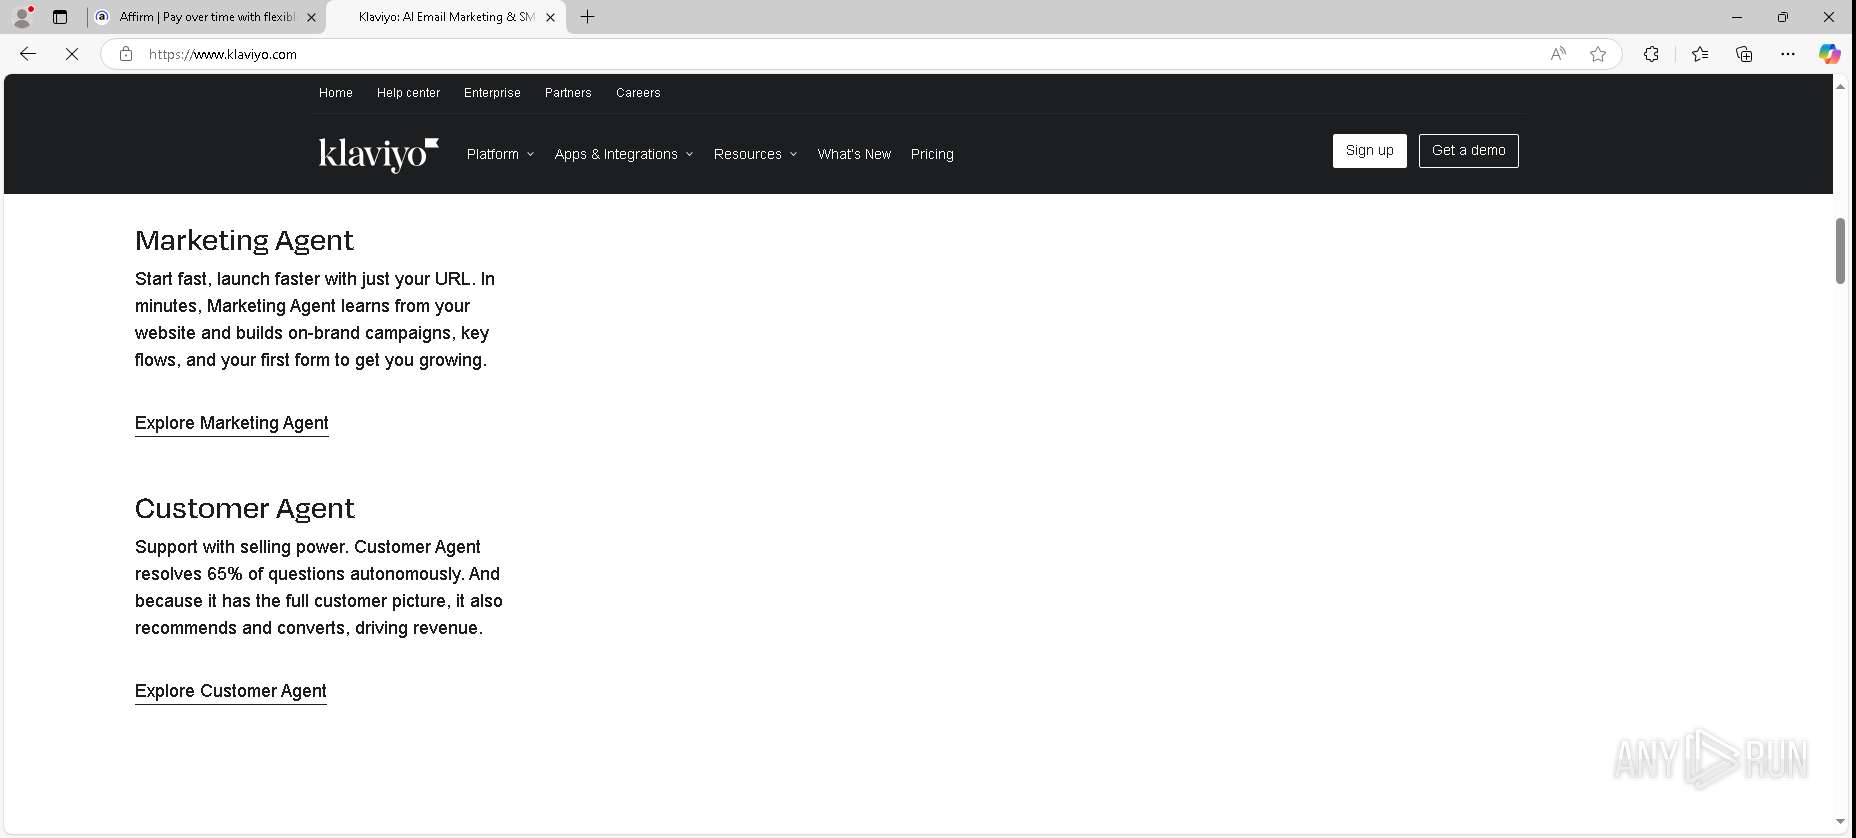Viewport: 1856px width, 838px height.
Task: Go to the Home link
Action: (336, 93)
